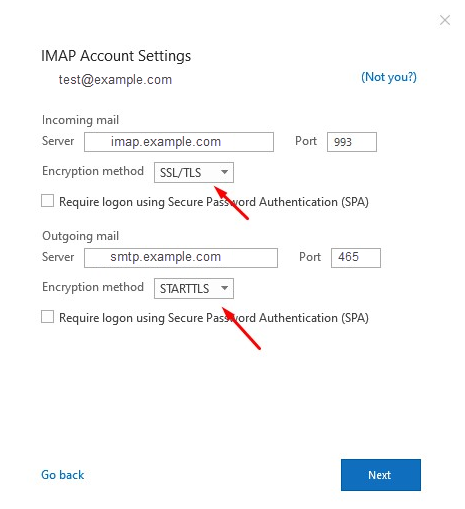This screenshot has height=509, width=465.
Task: Click the "Outgoing mail" section label
Action: (80, 236)
